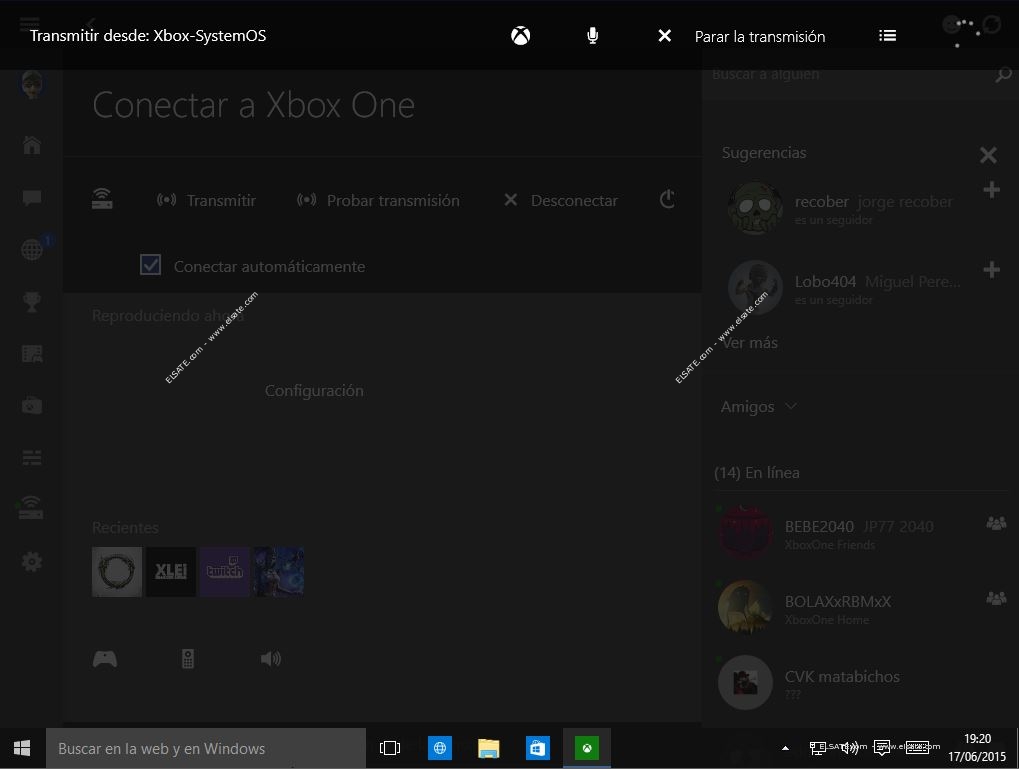Click the Buscar en la web y en Windows box
Screen dimensions: 1019x769
(206, 748)
